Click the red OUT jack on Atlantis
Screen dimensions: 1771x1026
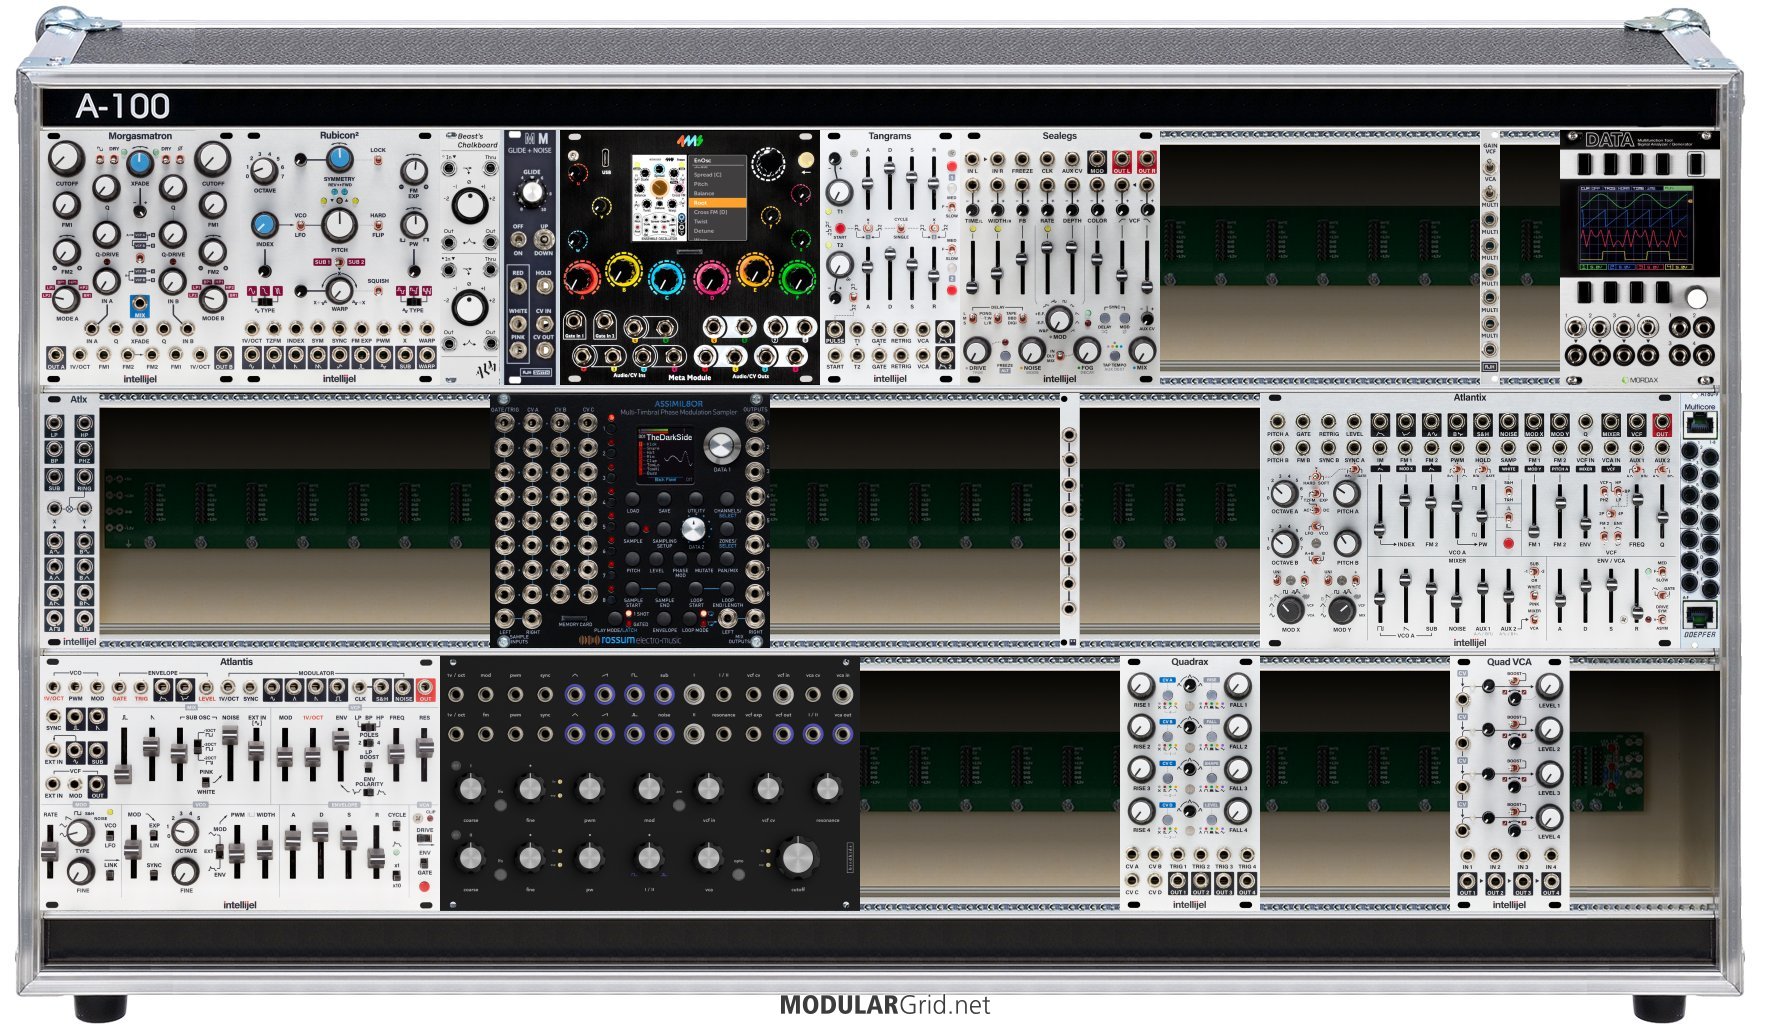[x=426, y=688]
